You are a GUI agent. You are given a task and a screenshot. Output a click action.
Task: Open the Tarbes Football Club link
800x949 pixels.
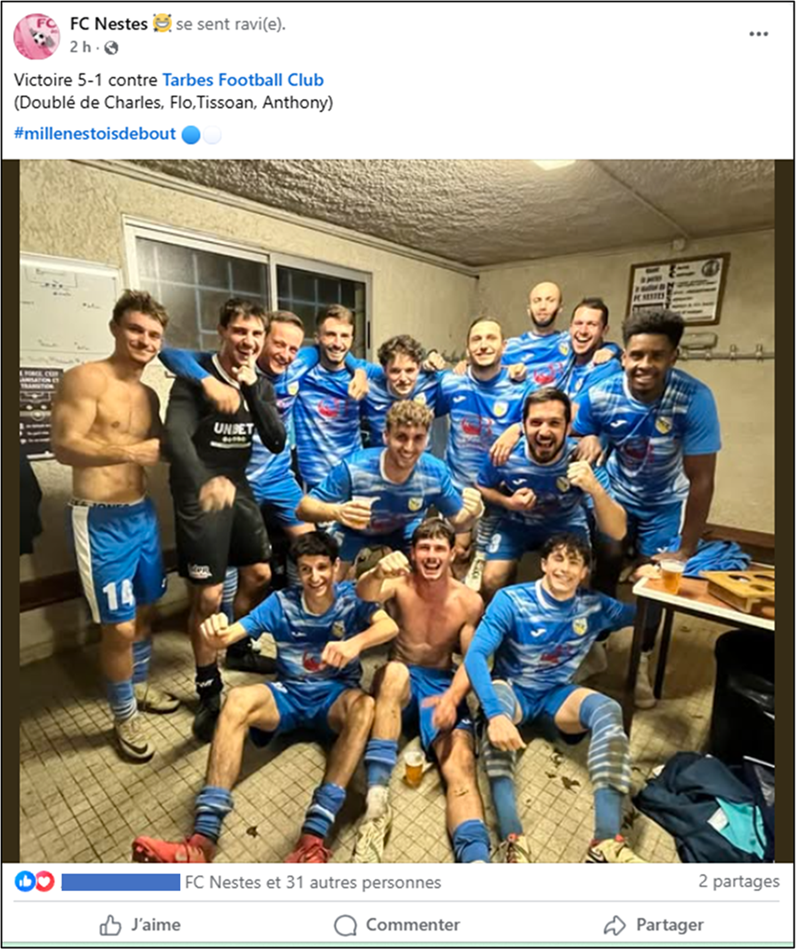pyautogui.click(x=243, y=80)
